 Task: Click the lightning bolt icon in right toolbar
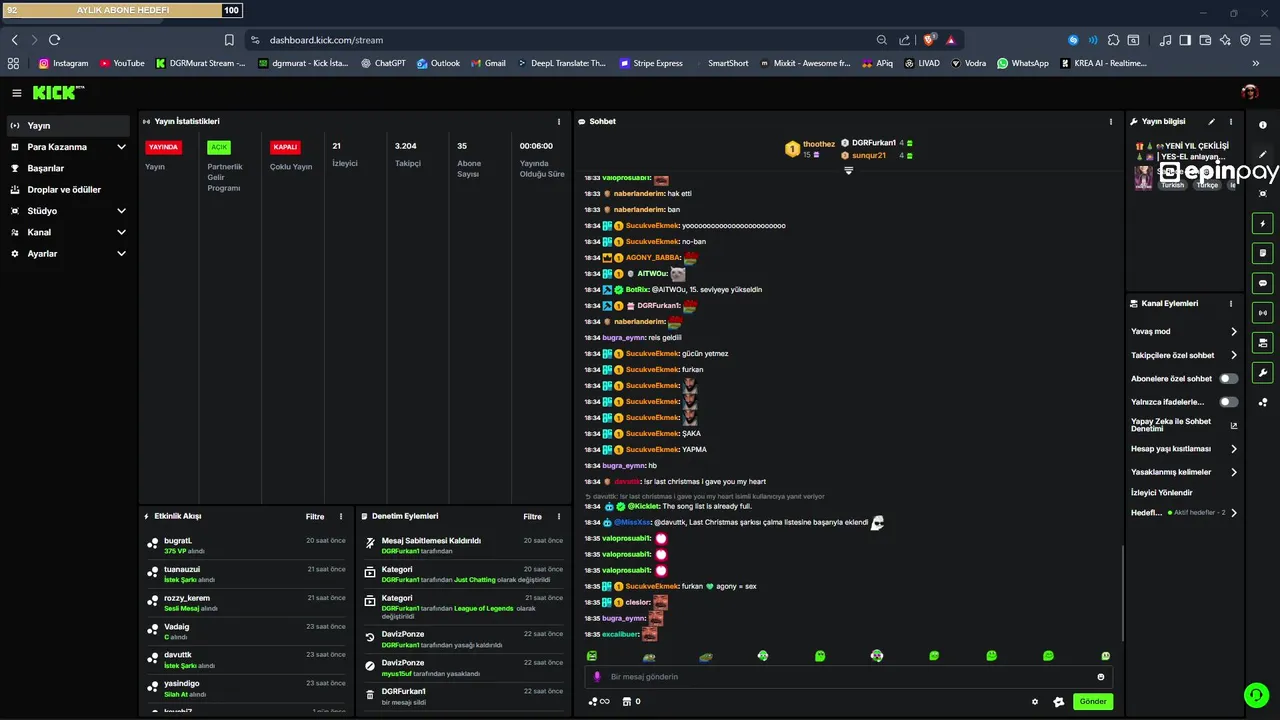point(1263,223)
